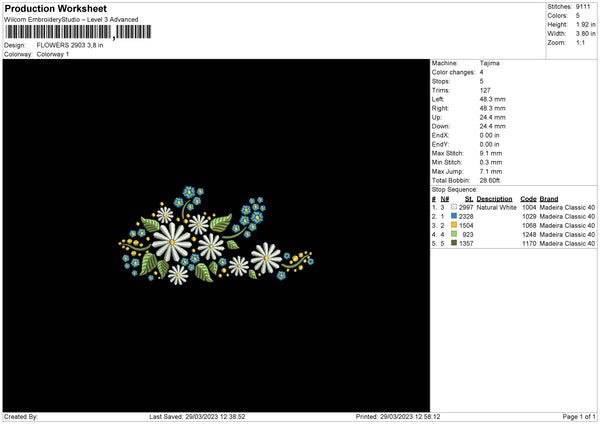
Task: Click the Stitches value '9111'
Action: point(583,7)
